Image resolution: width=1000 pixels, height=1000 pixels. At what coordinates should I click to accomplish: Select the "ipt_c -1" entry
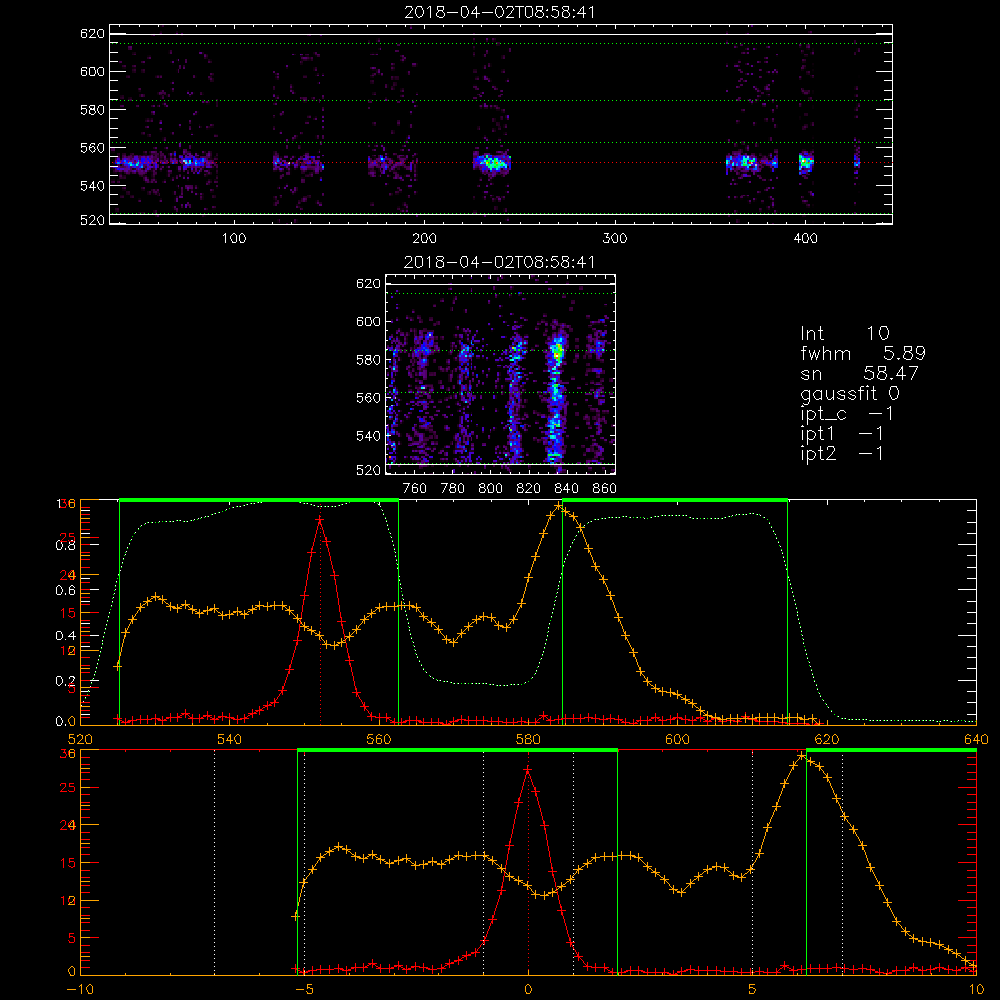point(847,414)
